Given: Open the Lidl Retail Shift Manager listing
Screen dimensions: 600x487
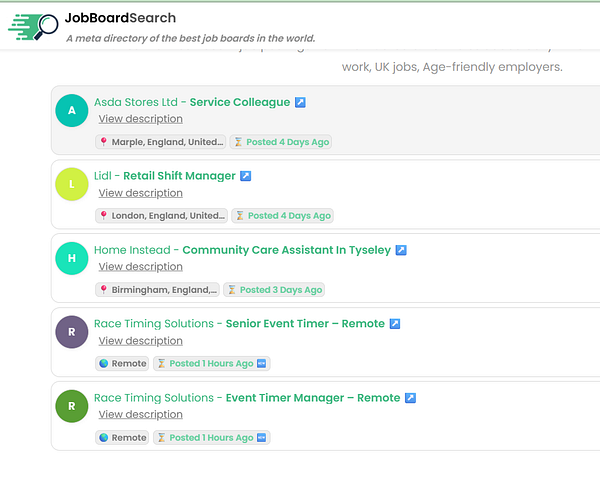Looking at the screenshot, I should pyautogui.click(x=165, y=176).
